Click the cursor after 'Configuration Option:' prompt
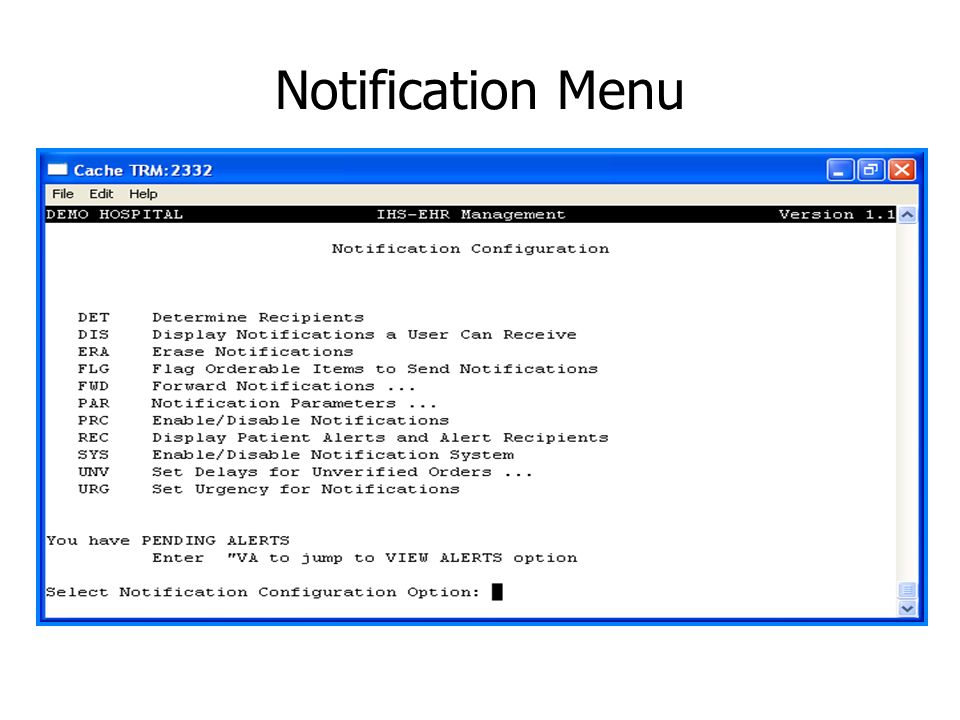 (497, 591)
